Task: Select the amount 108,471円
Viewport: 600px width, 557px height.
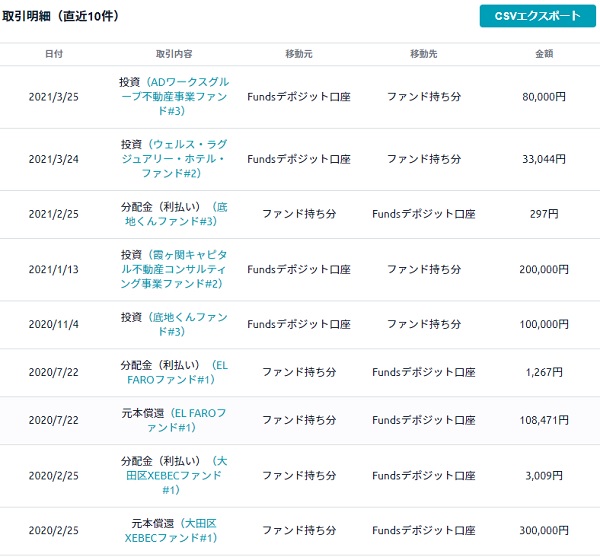Action: pyautogui.click(x=544, y=420)
